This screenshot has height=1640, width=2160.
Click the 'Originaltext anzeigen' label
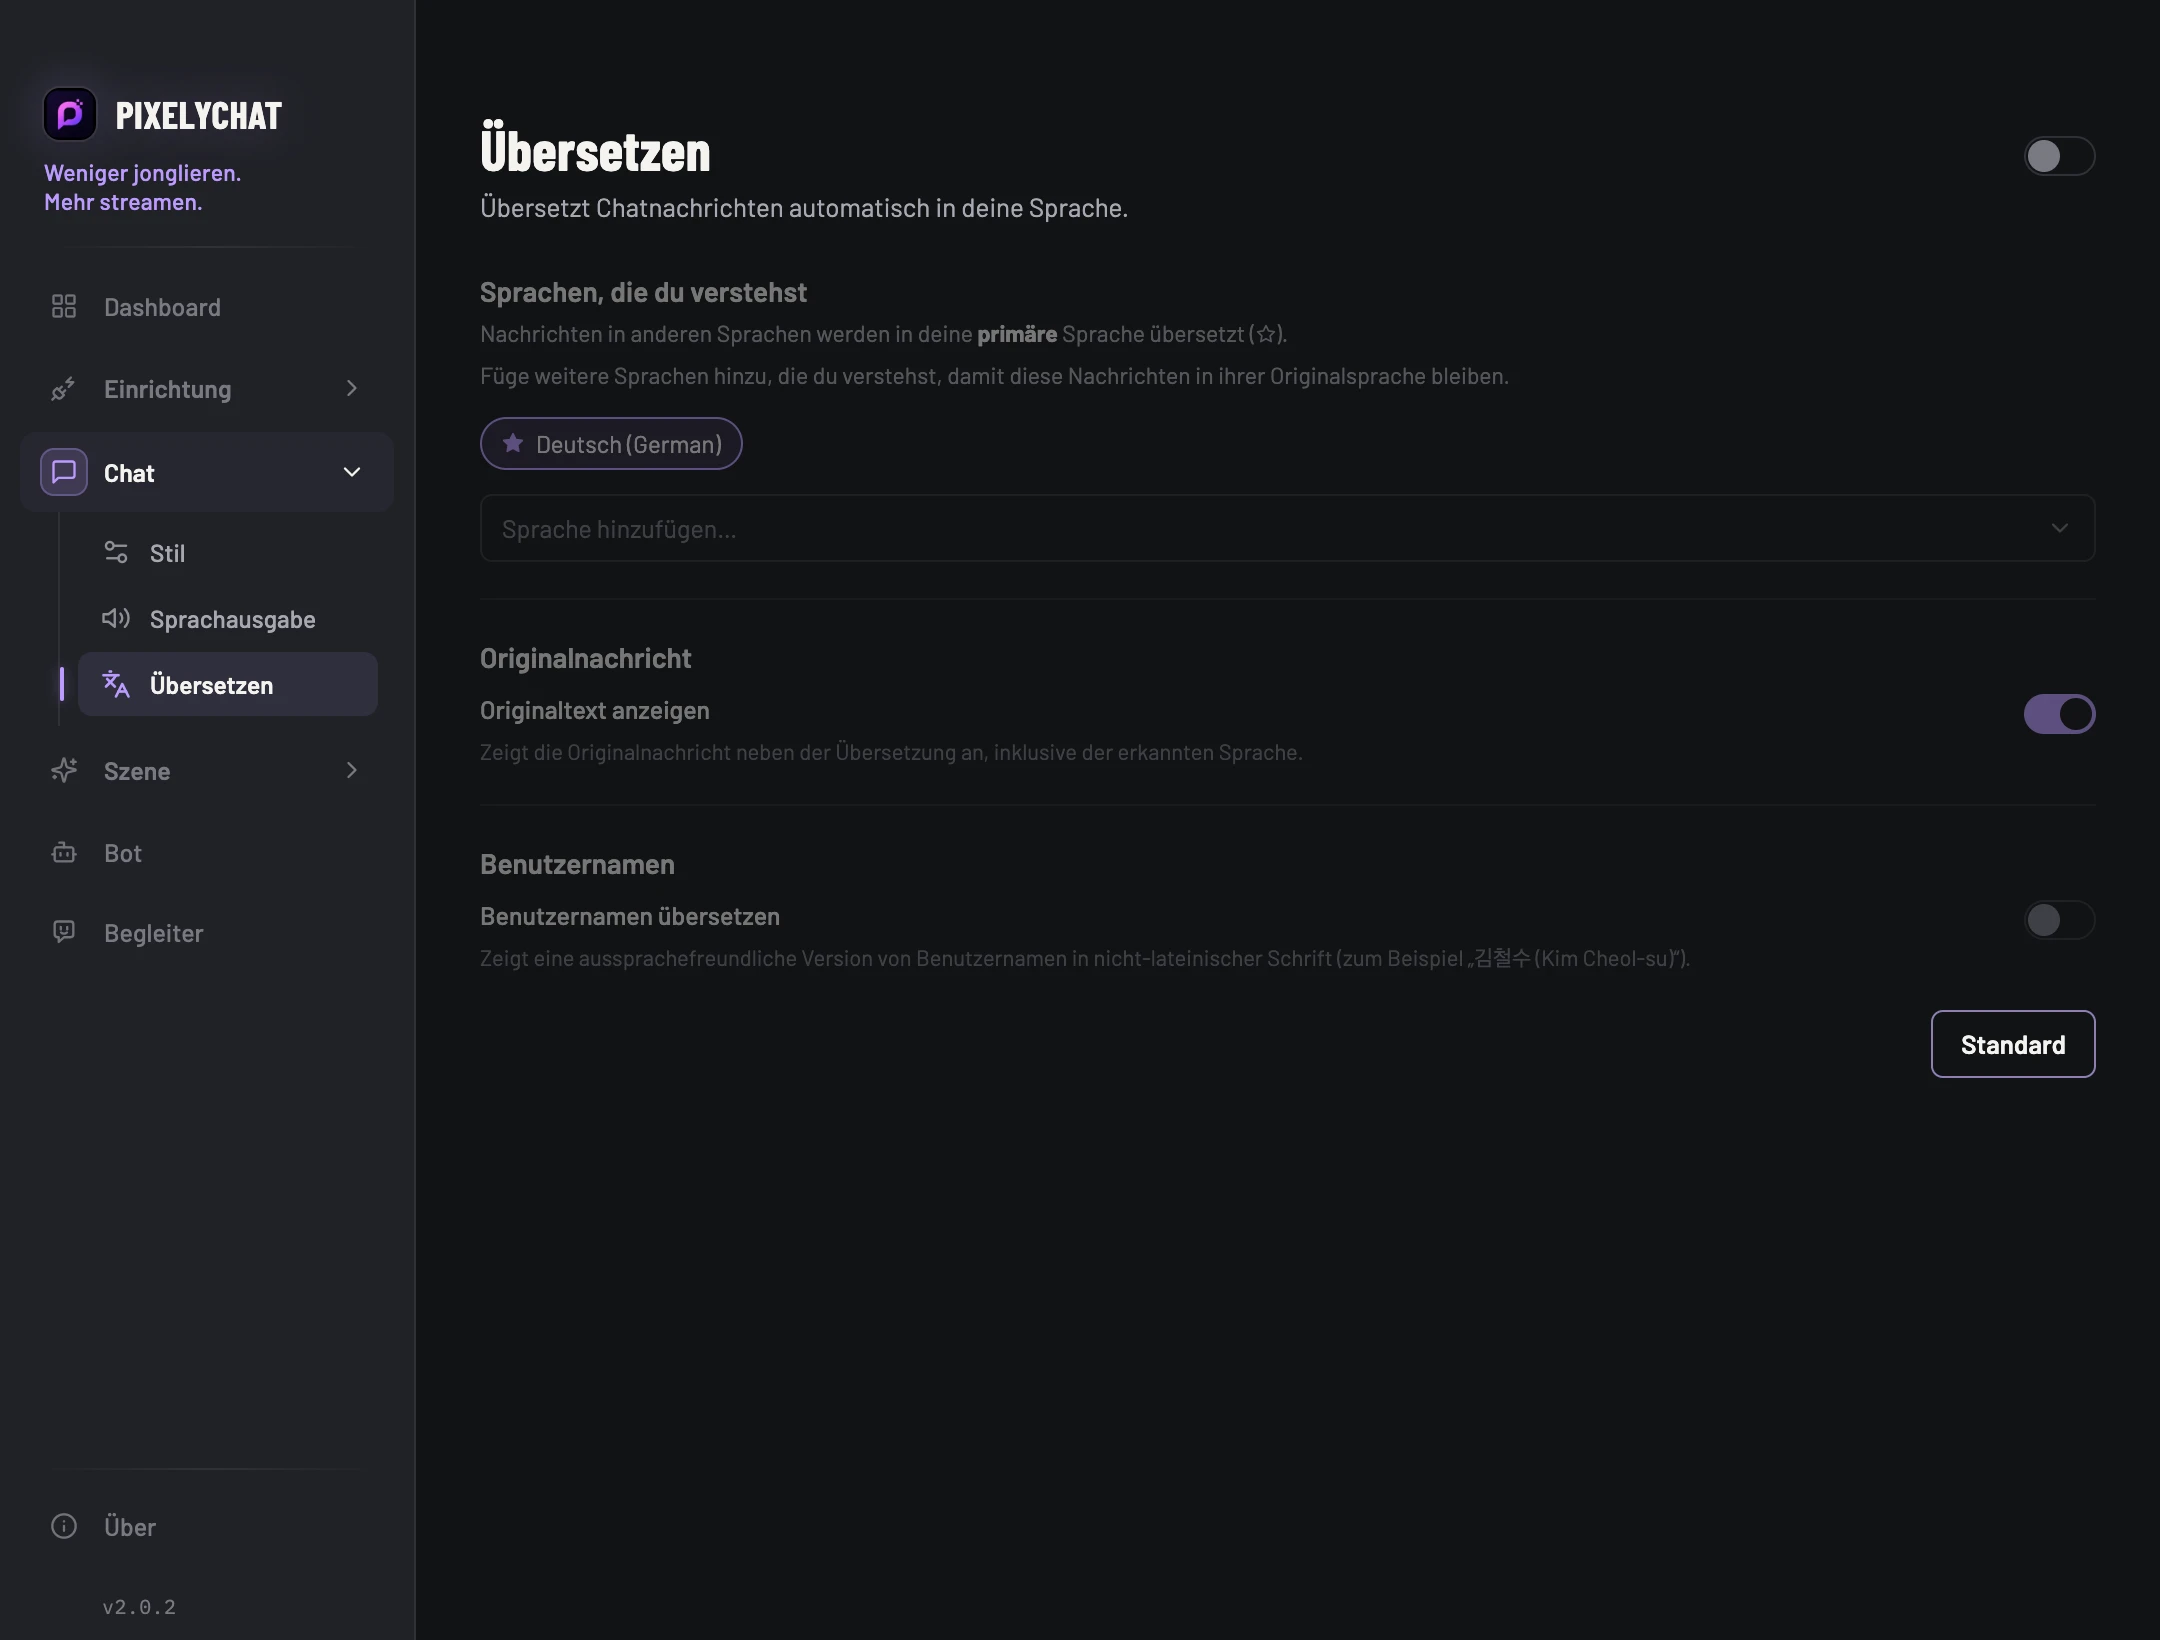[x=595, y=711]
